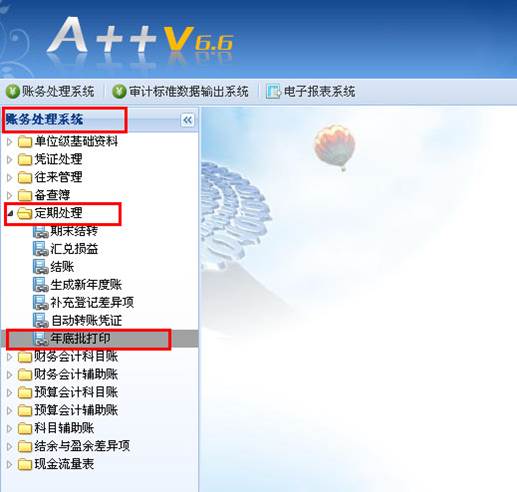
Task: Expand the 凭证处理 folder arrow
Action: point(9,160)
